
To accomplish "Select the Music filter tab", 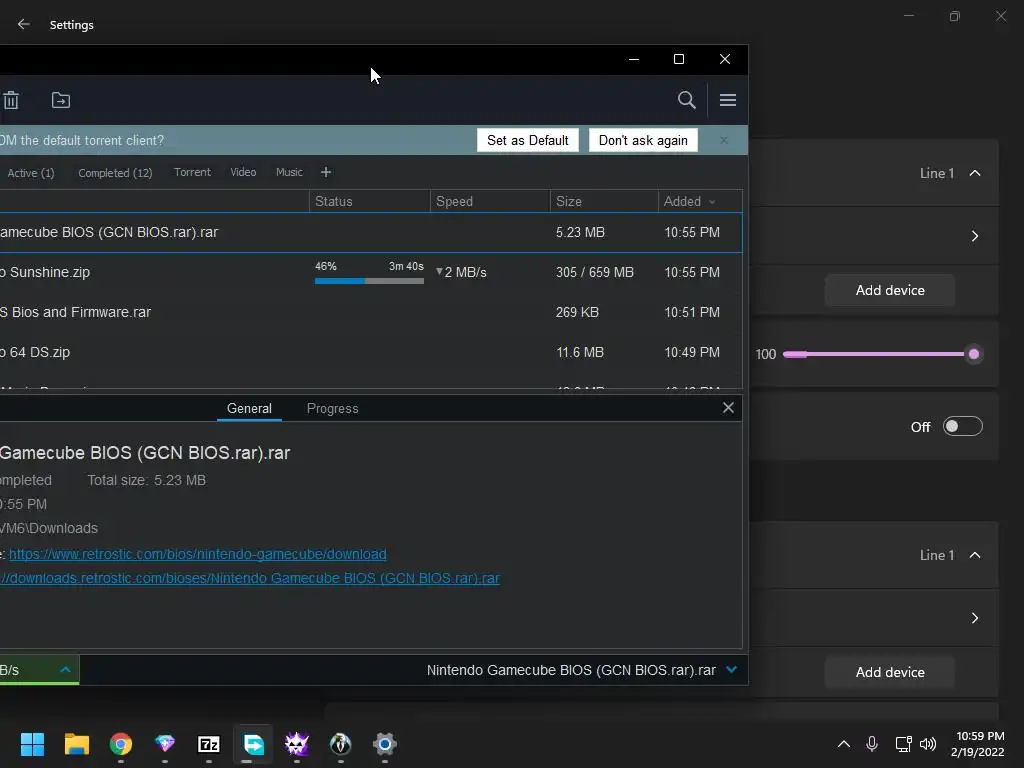I will (289, 172).
